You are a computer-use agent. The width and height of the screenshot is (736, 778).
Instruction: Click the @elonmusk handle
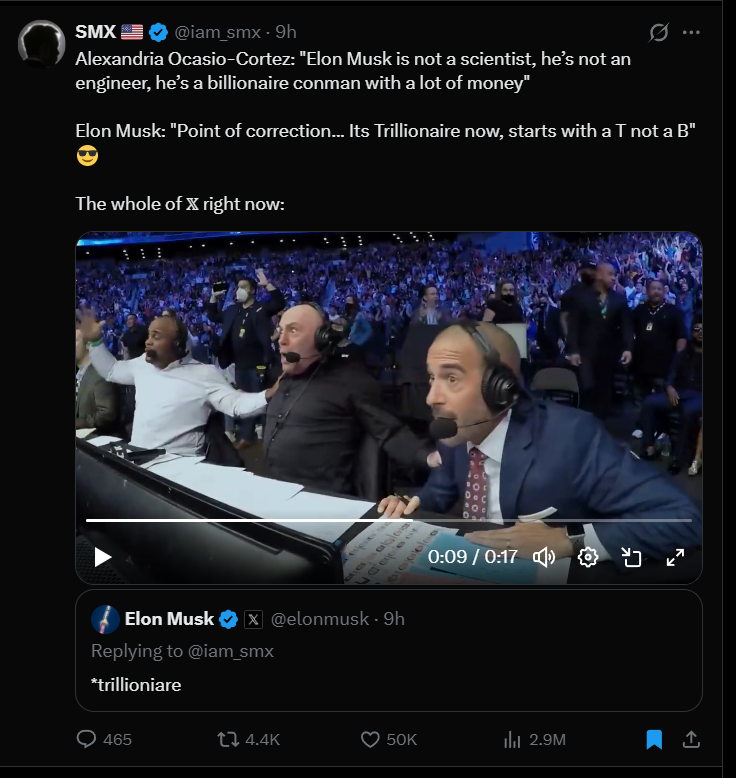(322, 619)
